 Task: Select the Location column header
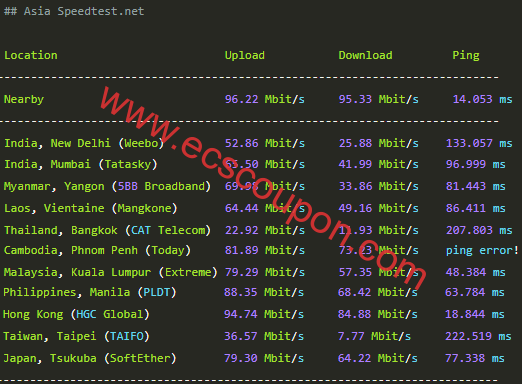[31, 55]
